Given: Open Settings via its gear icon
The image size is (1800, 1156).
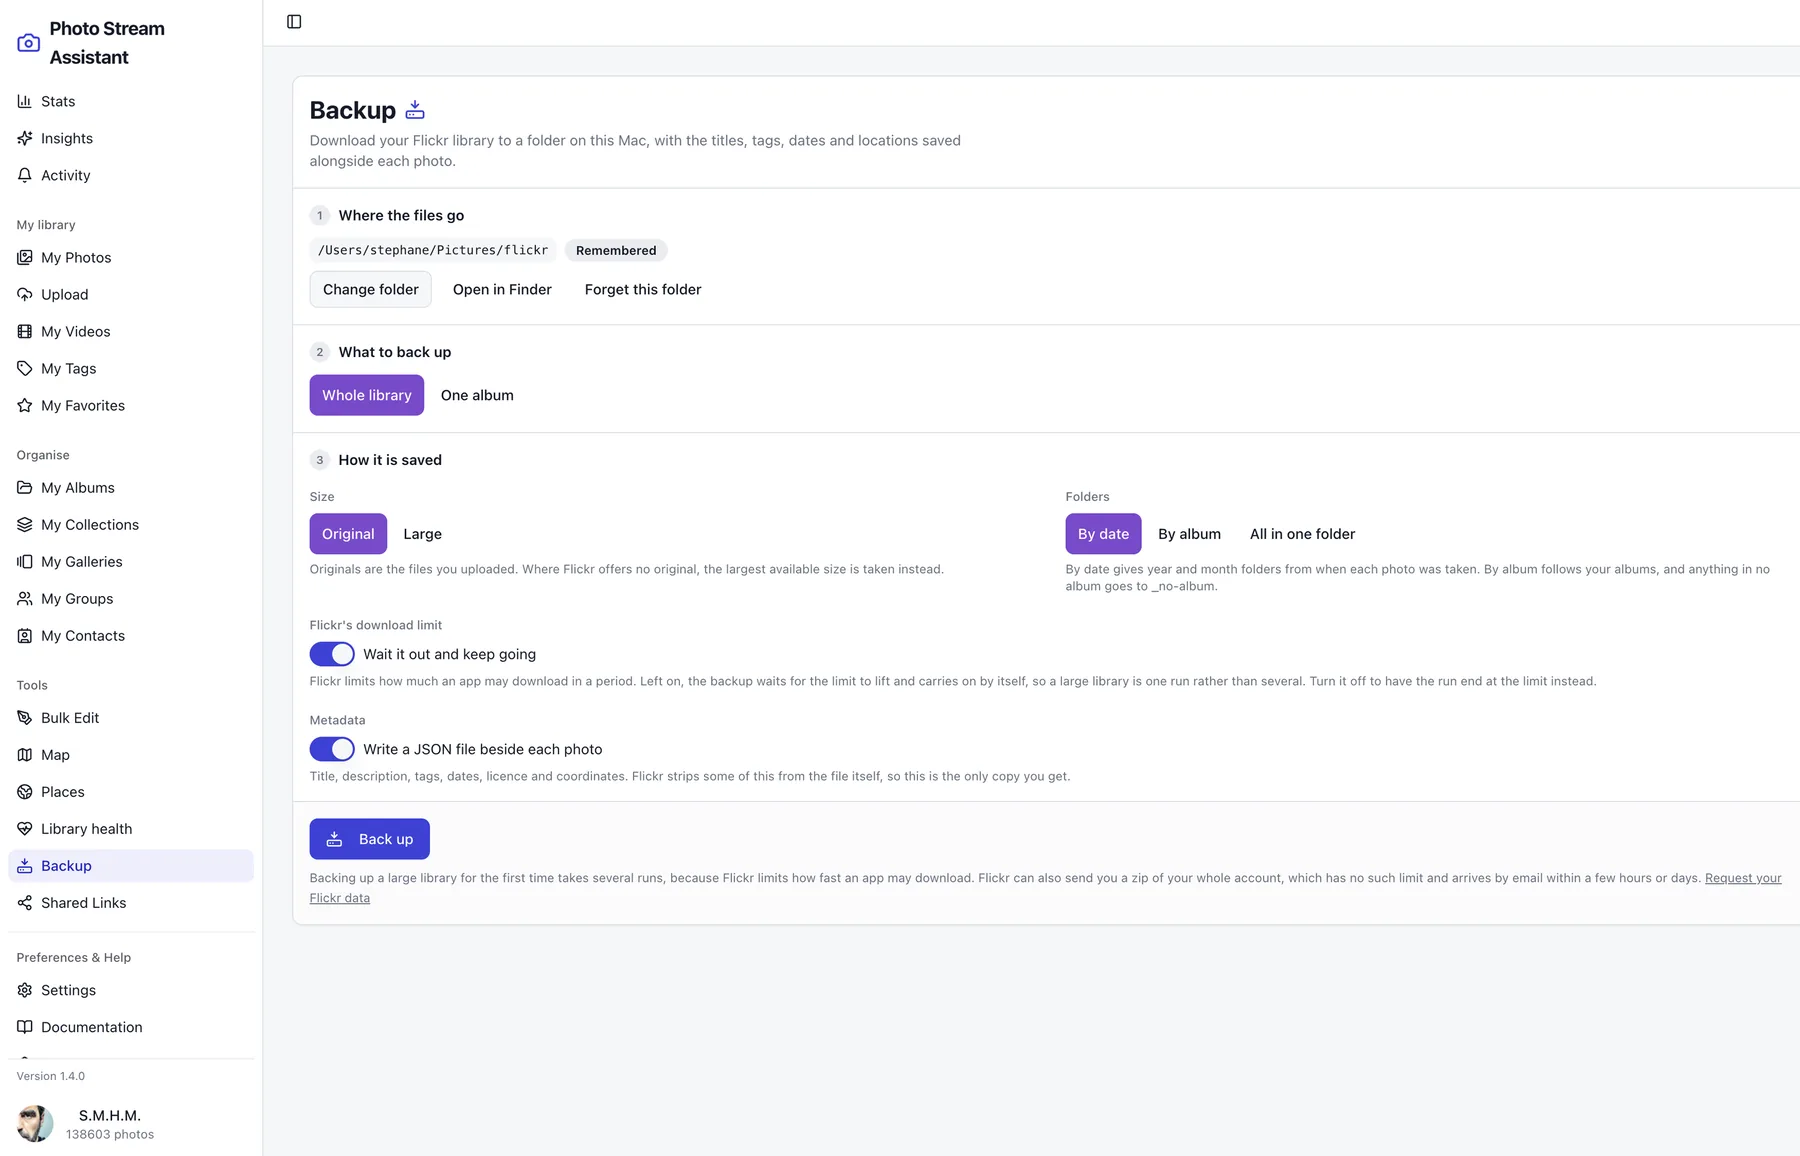Looking at the screenshot, I should [25, 990].
